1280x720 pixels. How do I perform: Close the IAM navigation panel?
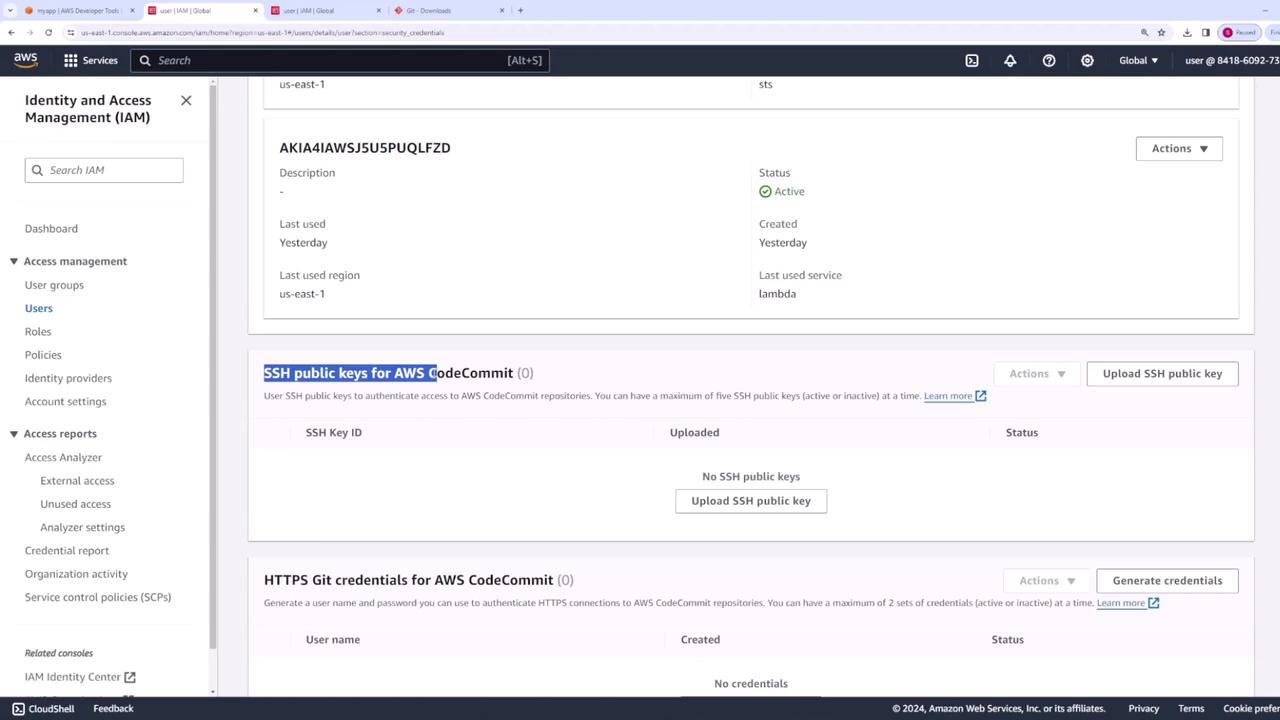[186, 100]
